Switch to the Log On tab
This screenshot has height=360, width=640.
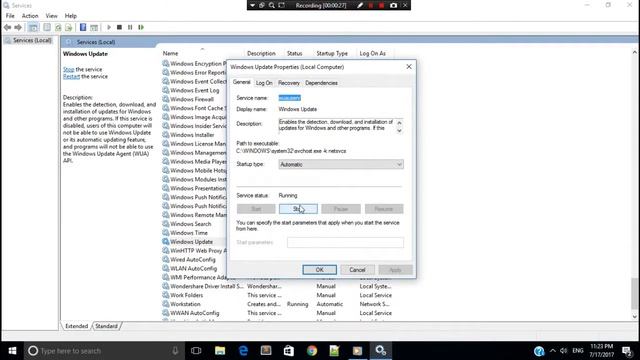[x=264, y=83]
